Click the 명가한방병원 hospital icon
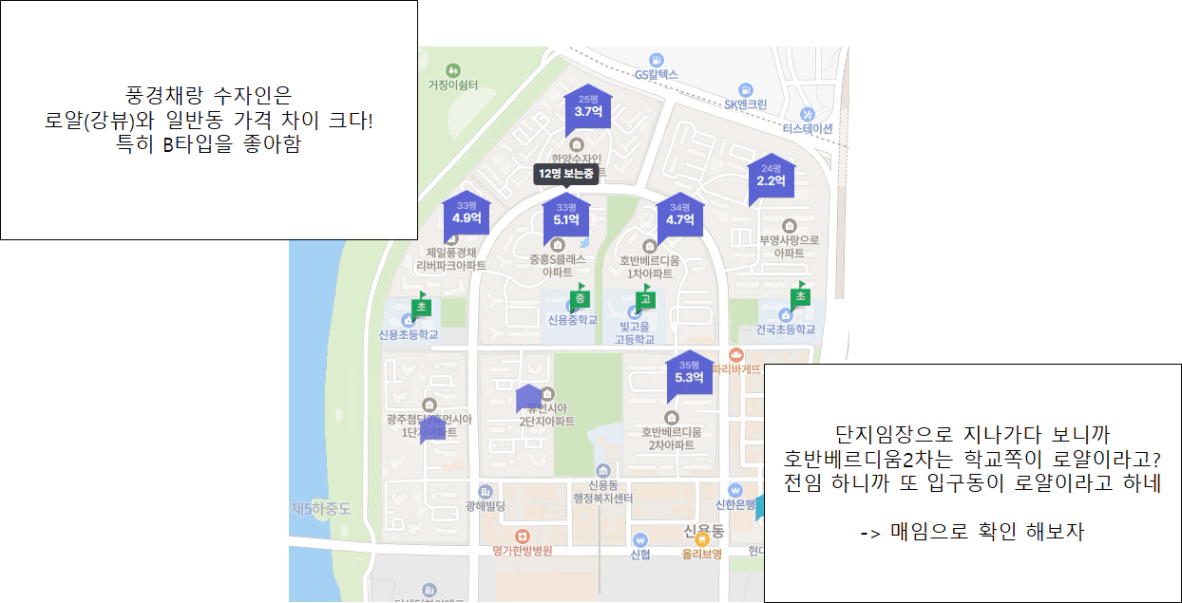 pos(522,535)
